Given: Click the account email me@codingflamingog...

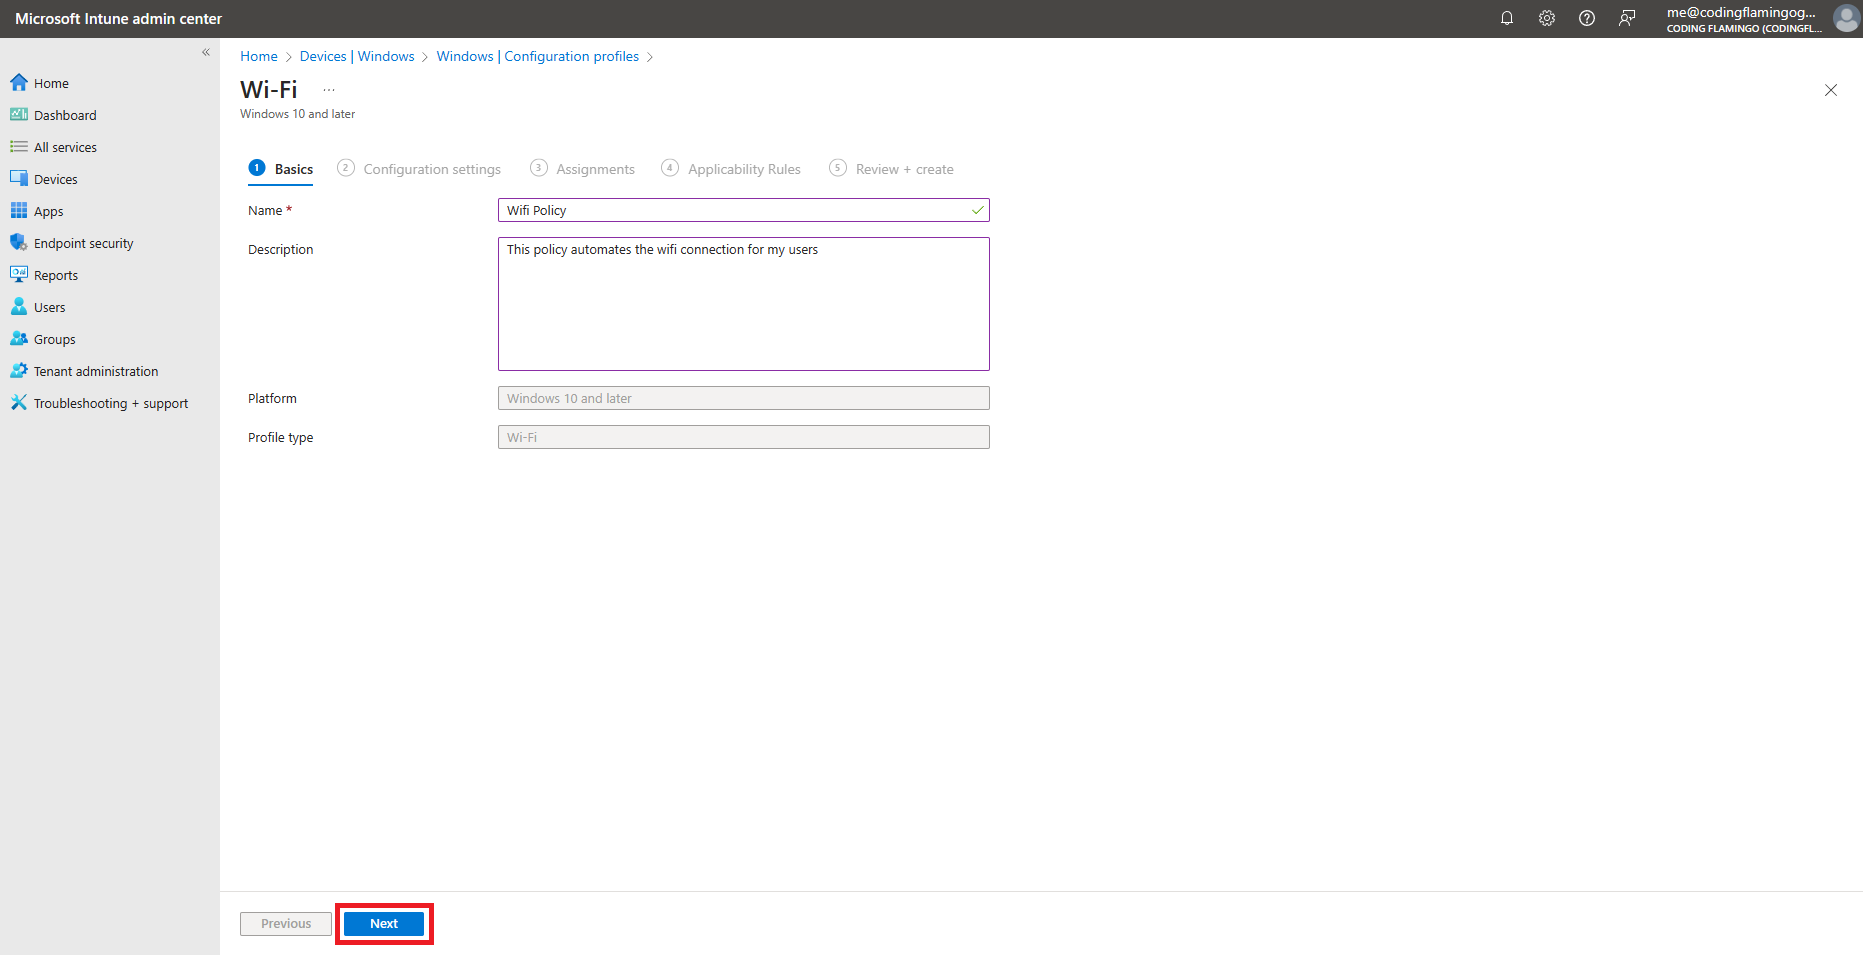Looking at the screenshot, I should click(1741, 12).
